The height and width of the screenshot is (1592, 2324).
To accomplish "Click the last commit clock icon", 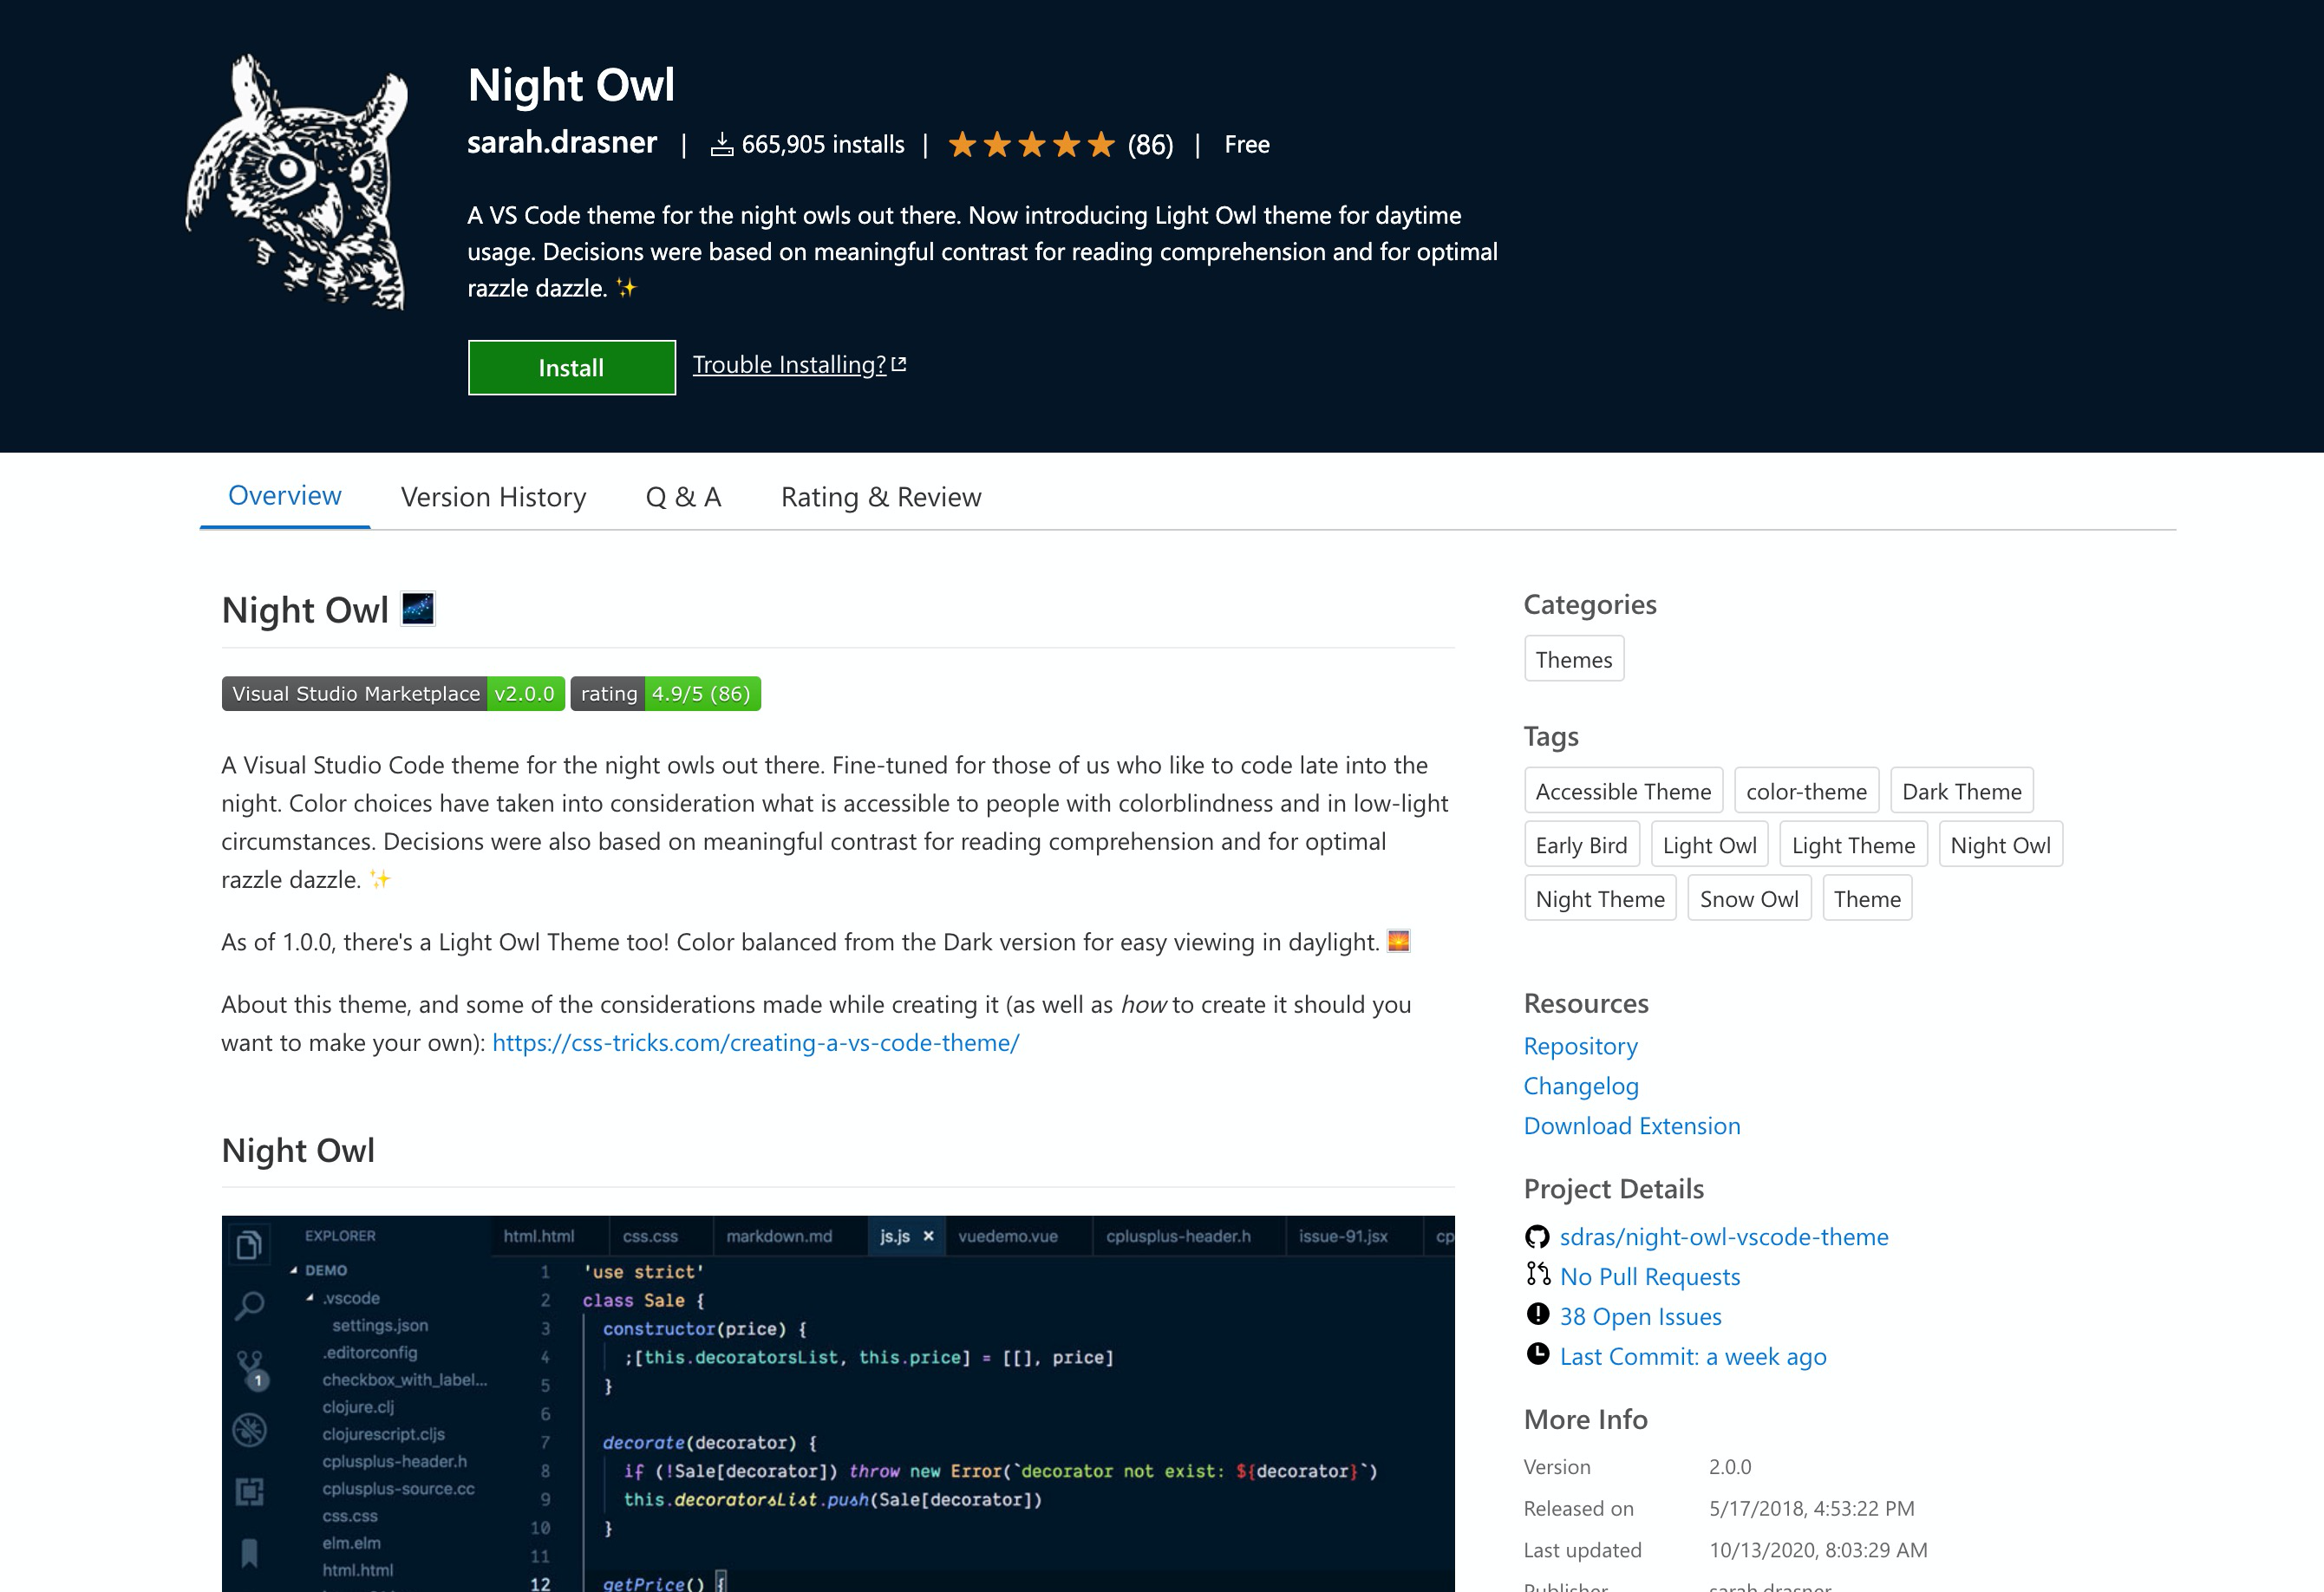I will [1537, 1355].
